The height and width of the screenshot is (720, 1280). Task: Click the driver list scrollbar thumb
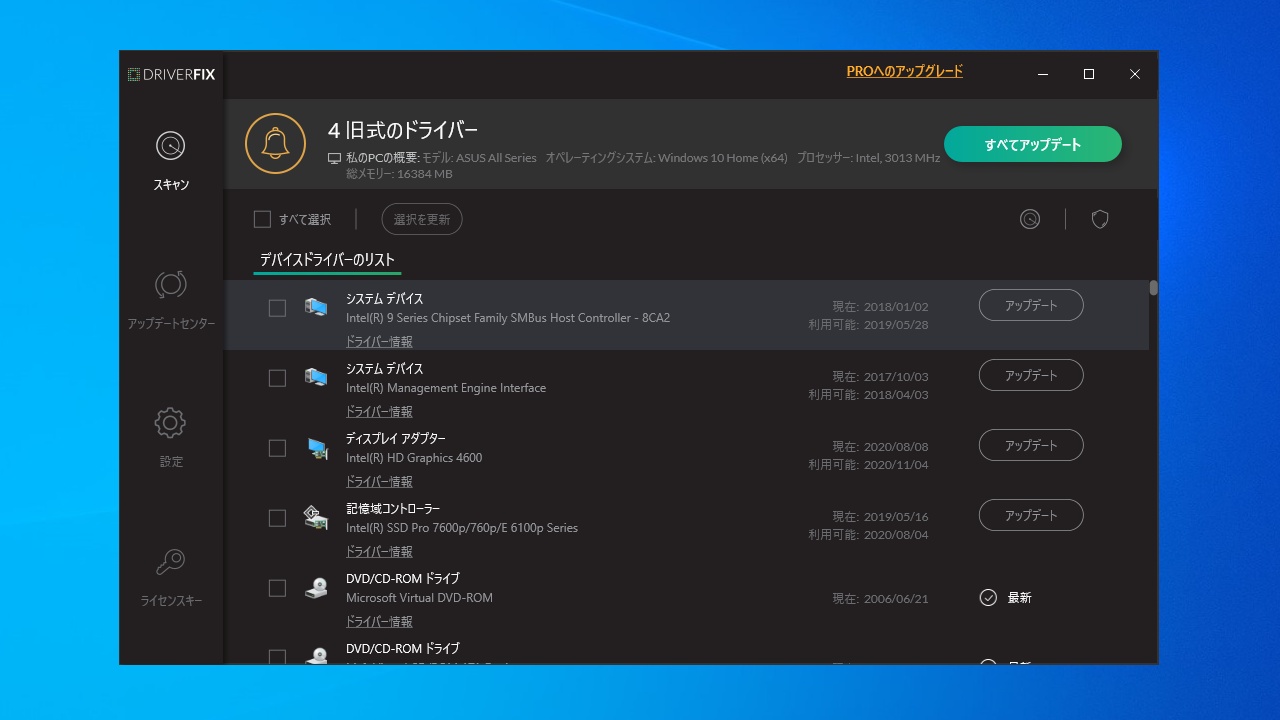pyautogui.click(x=1153, y=288)
